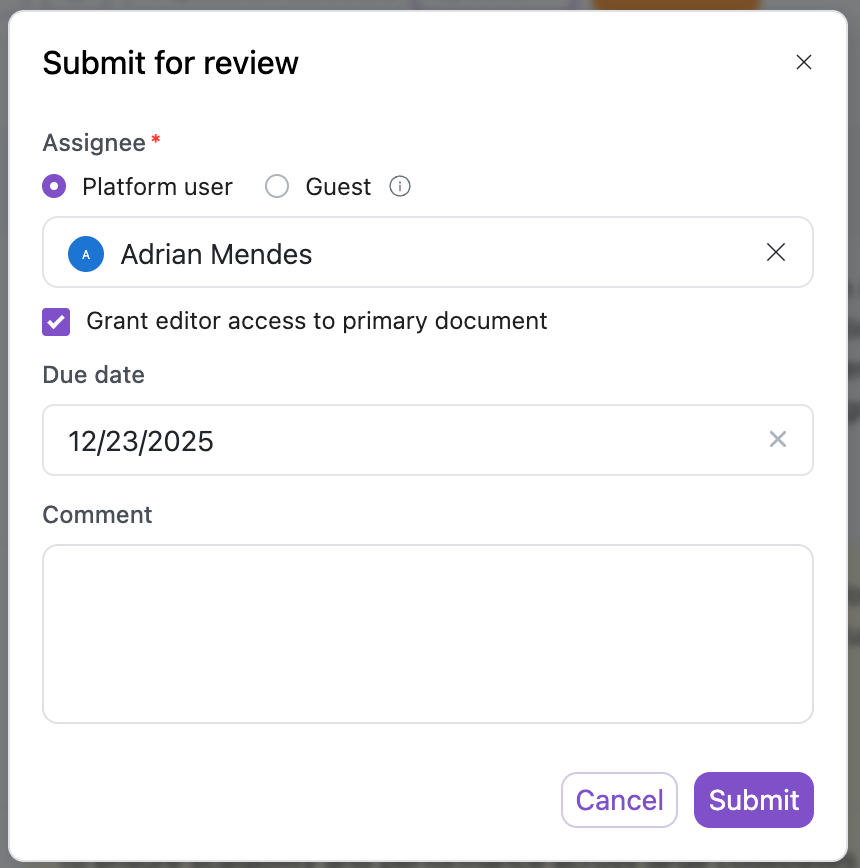Click the "Assignee" field label

[94, 143]
